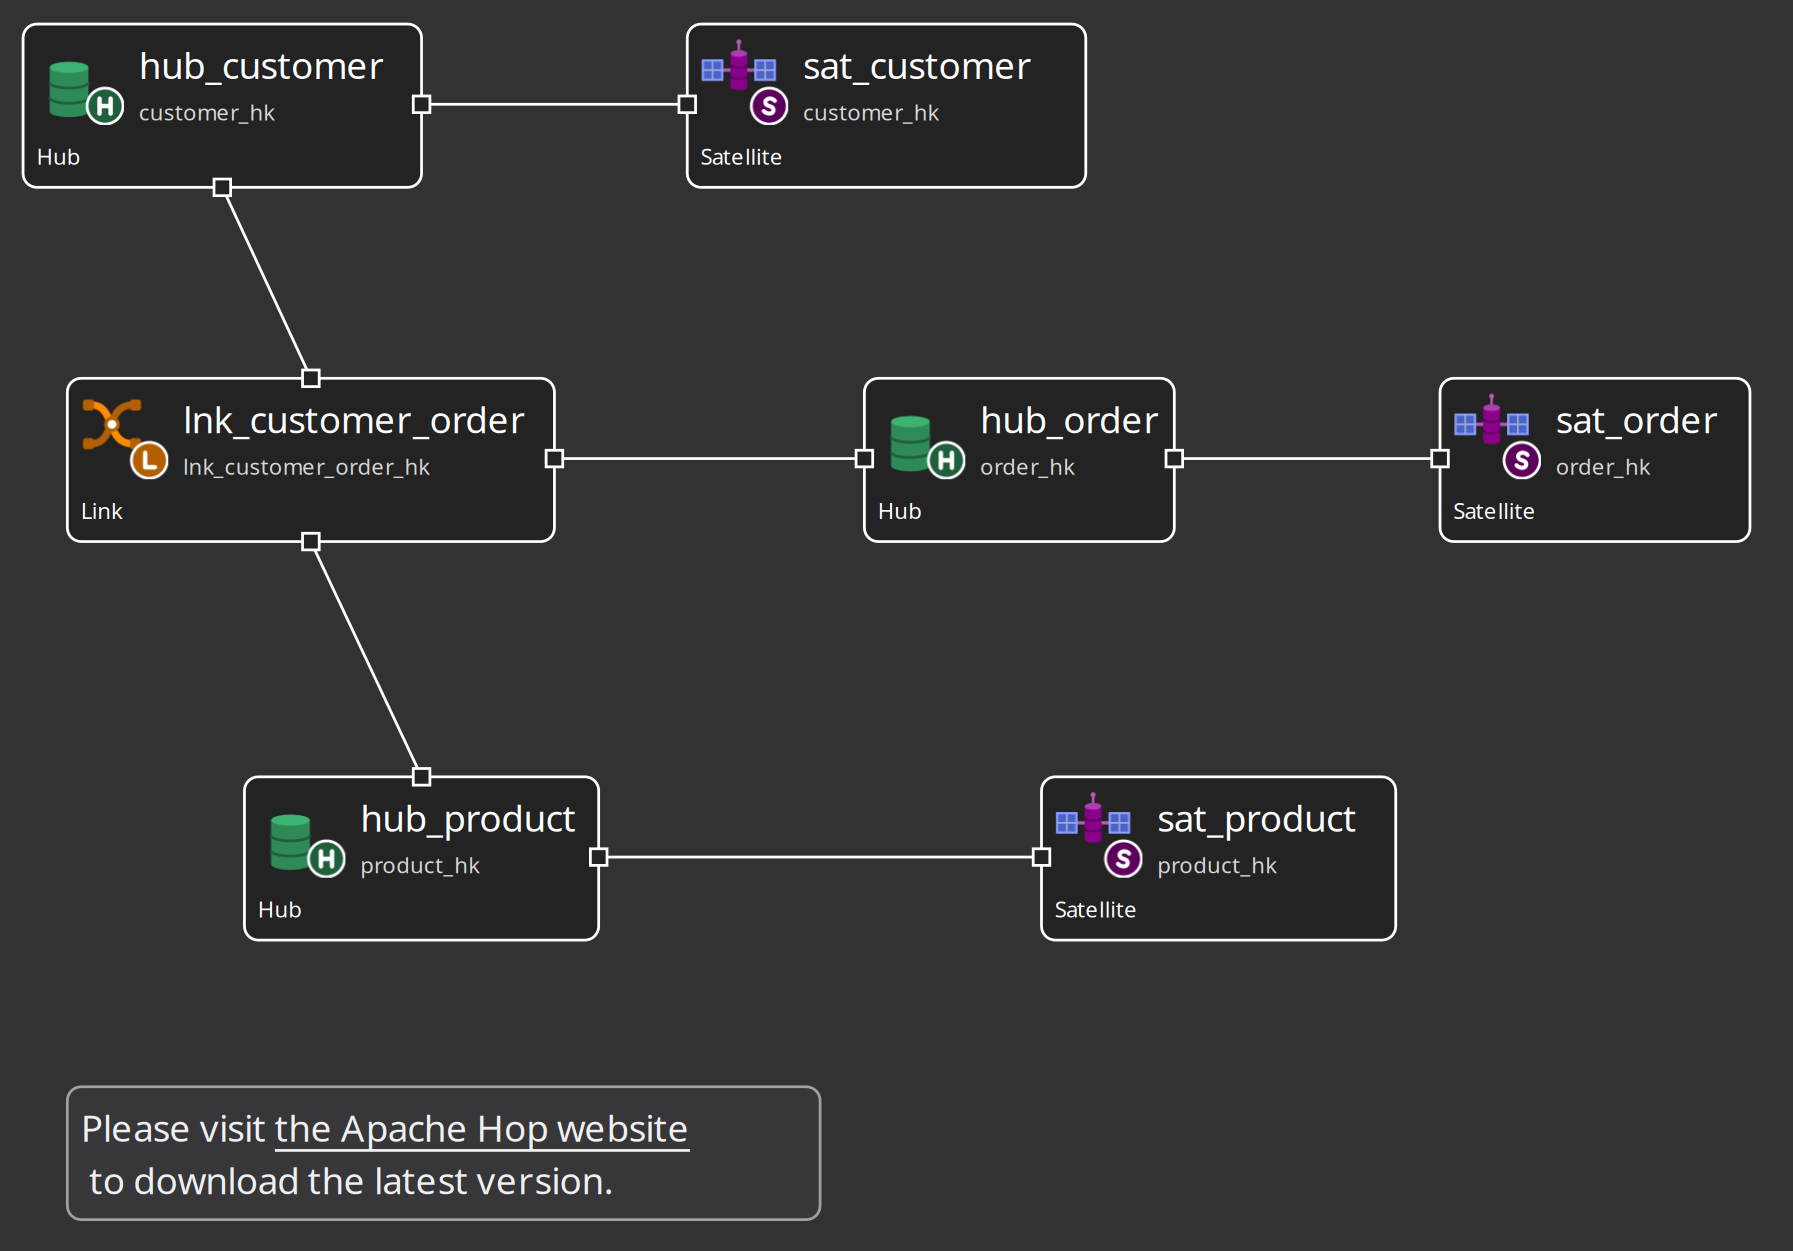Click customer_hk text in the sat_customer node
1793x1251 pixels.
click(871, 113)
